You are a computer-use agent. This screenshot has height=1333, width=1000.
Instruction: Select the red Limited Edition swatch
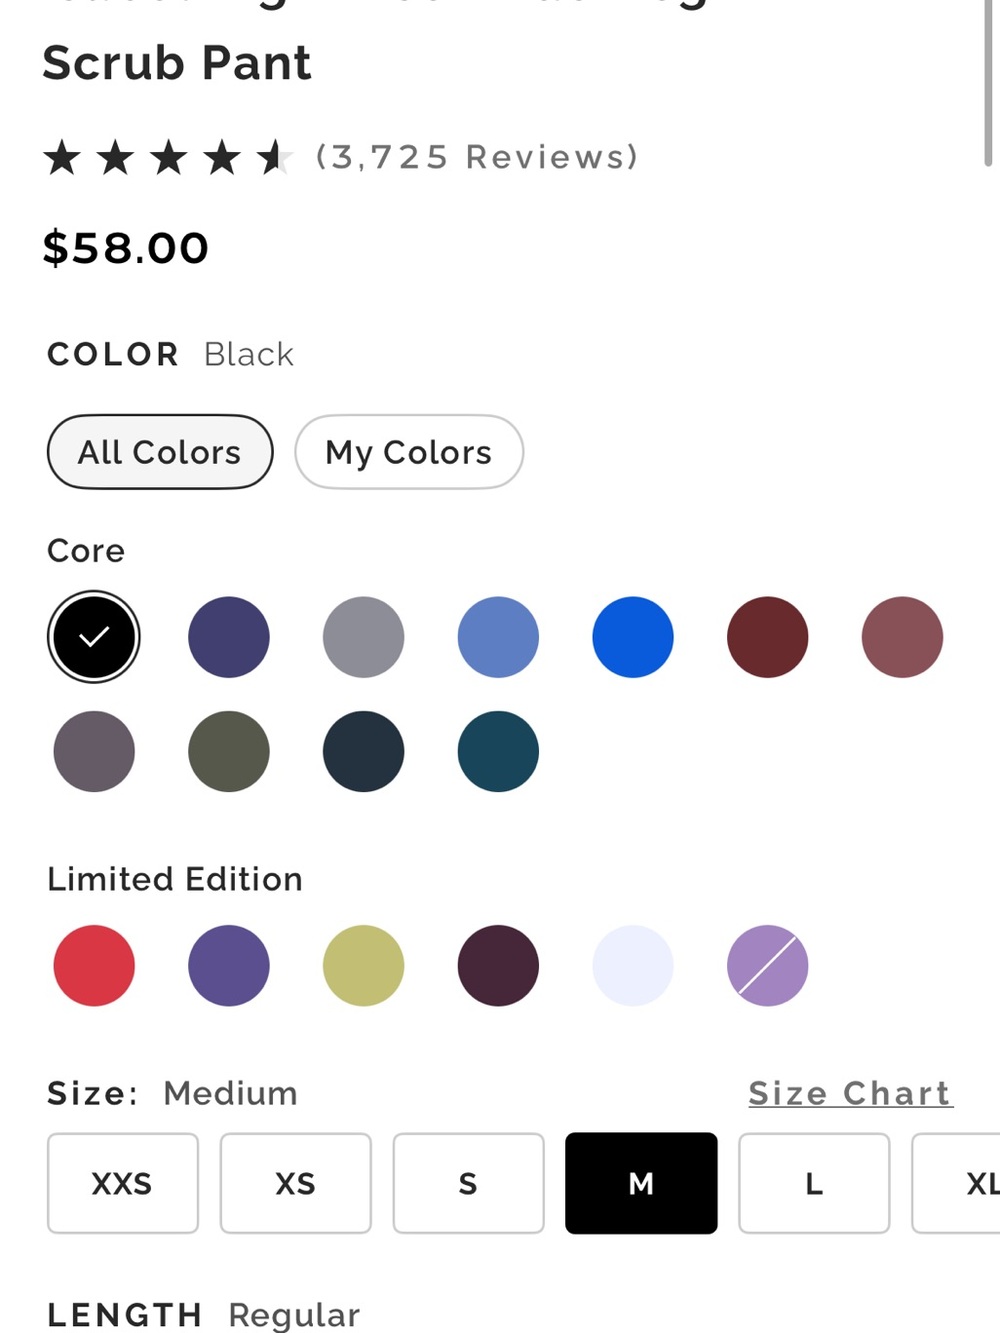coord(94,965)
